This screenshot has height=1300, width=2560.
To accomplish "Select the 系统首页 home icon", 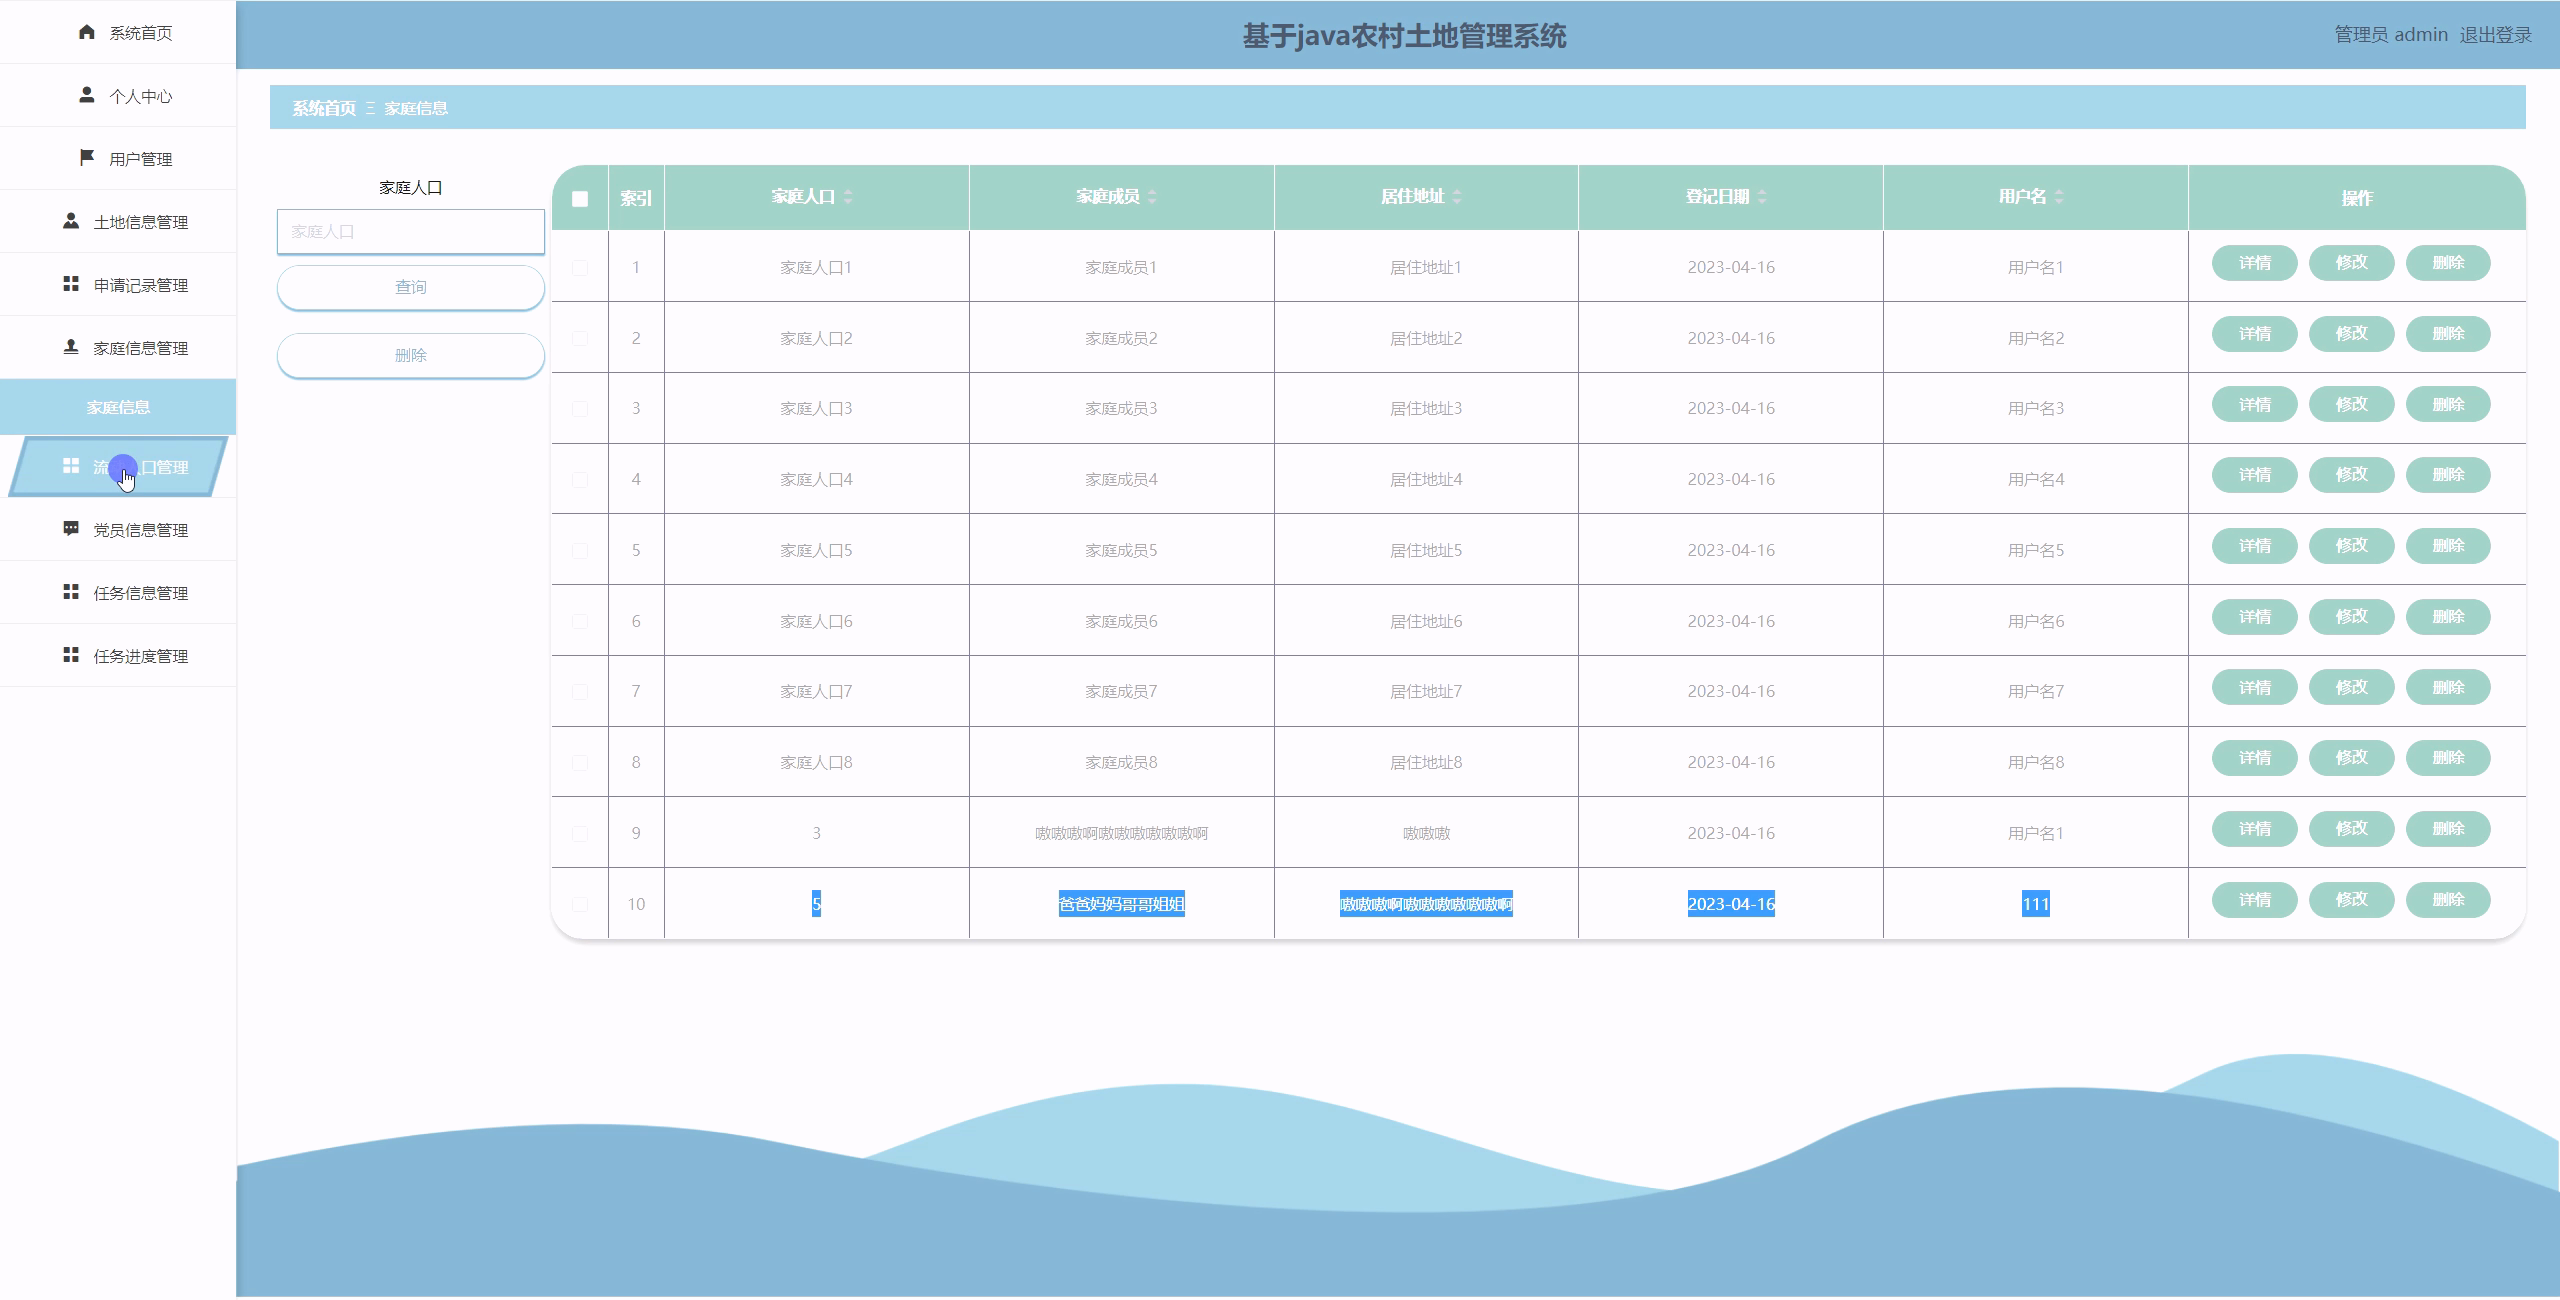I will tap(84, 32).
